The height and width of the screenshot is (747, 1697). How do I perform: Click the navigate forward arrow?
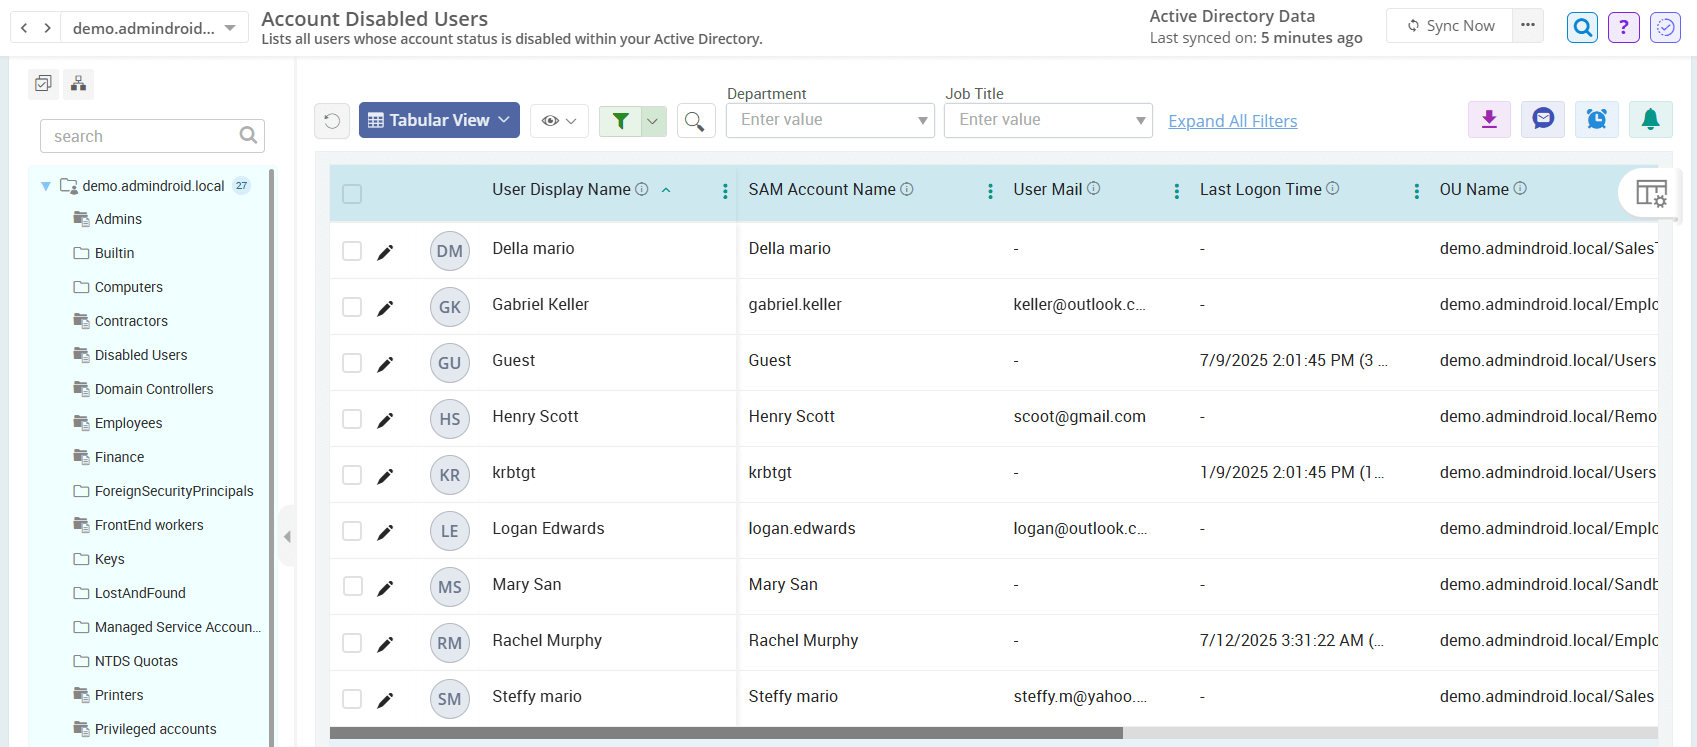(47, 28)
